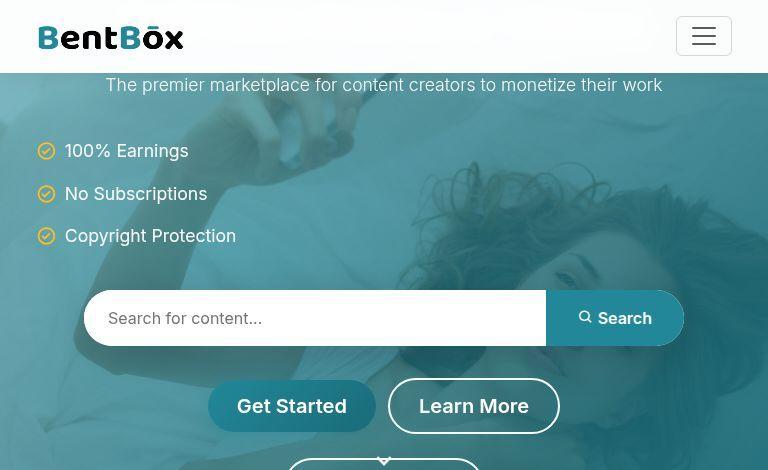This screenshot has height=470, width=768.
Task: Select the No Subscriptions feature text
Action: coord(136,194)
